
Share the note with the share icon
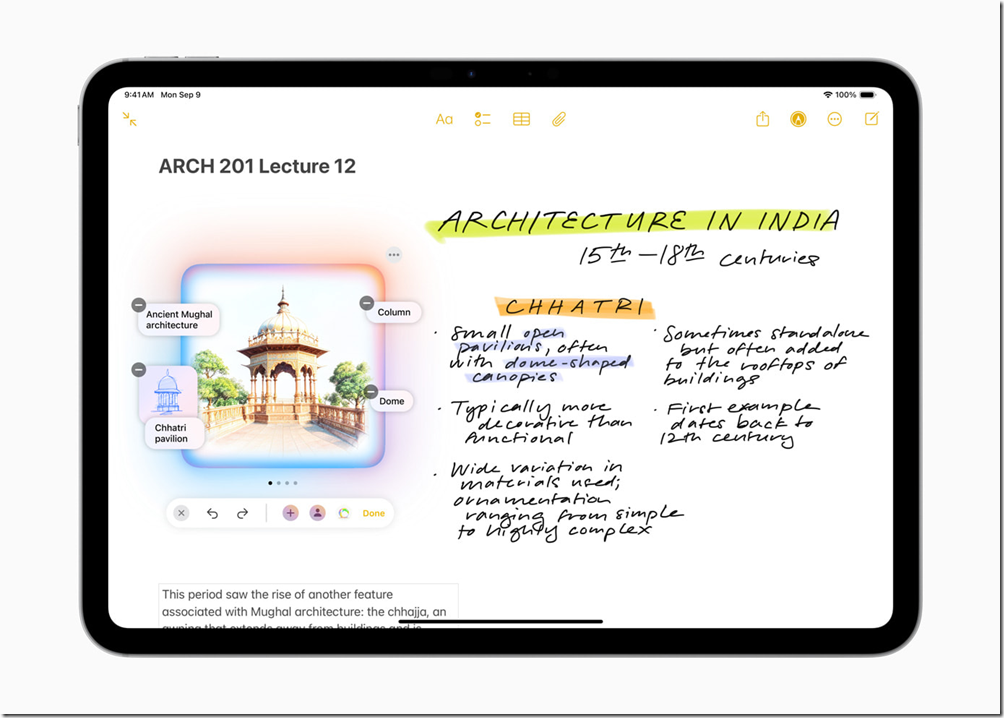tap(762, 120)
